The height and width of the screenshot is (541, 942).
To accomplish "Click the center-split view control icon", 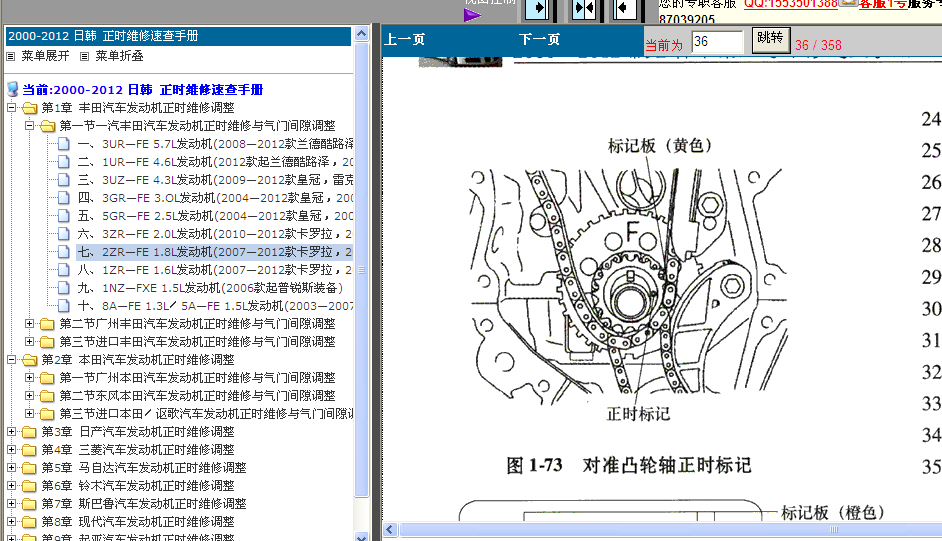I will (584, 8).
